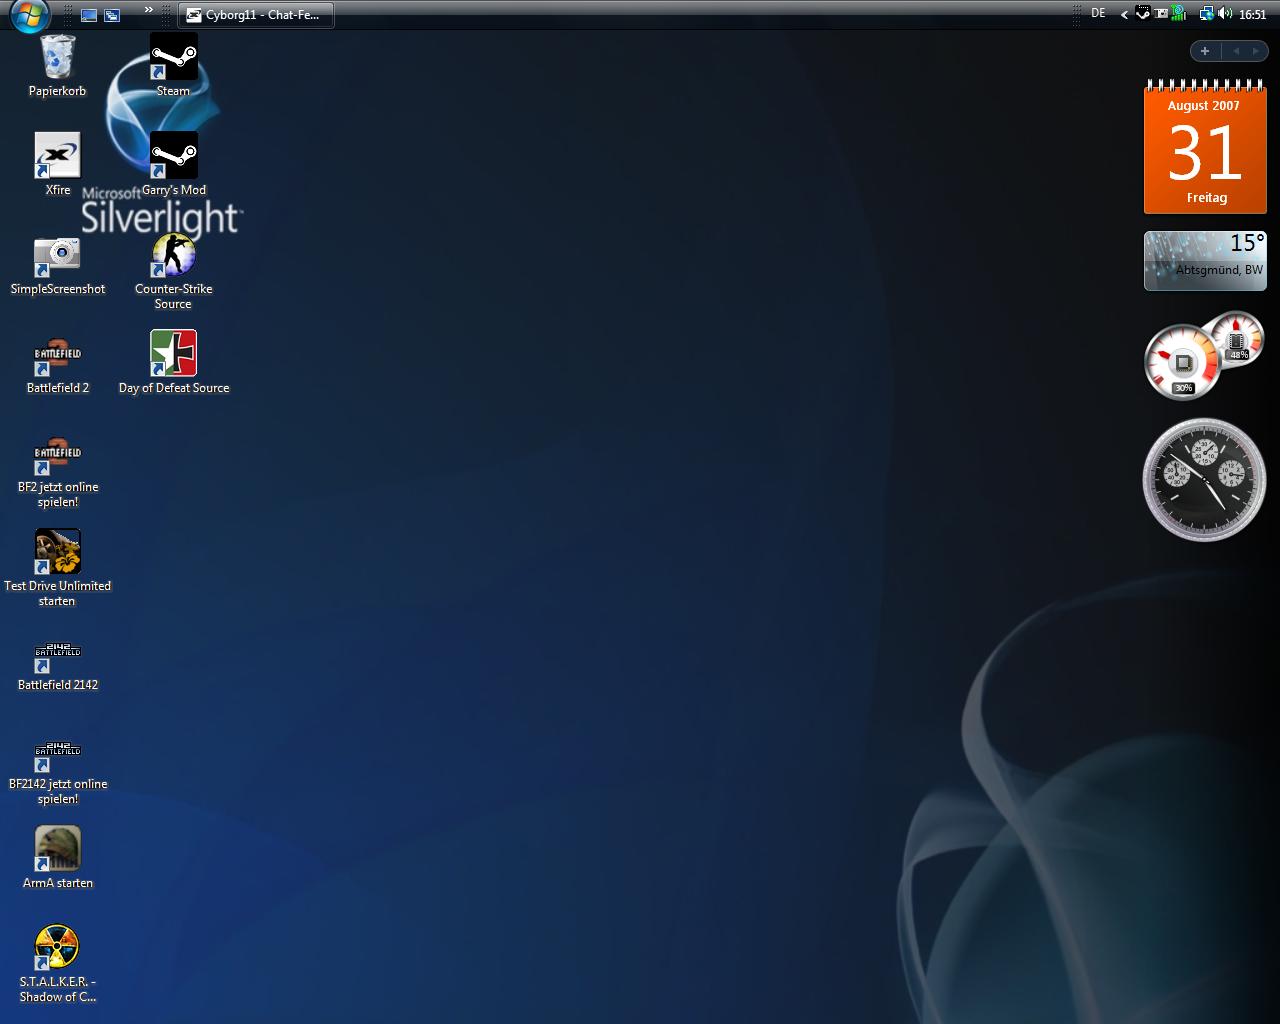Click the analog clock gadget

[x=1204, y=479]
